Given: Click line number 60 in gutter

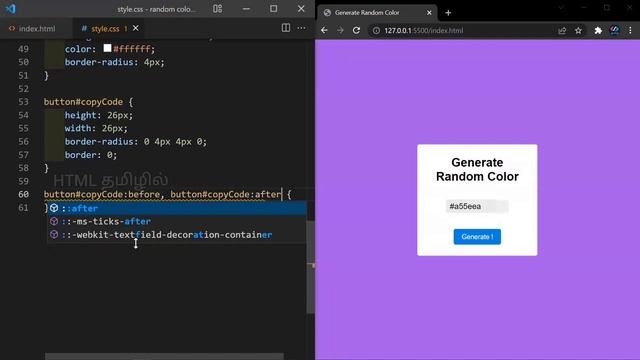Looking at the screenshot, I should click(x=23, y=194).
